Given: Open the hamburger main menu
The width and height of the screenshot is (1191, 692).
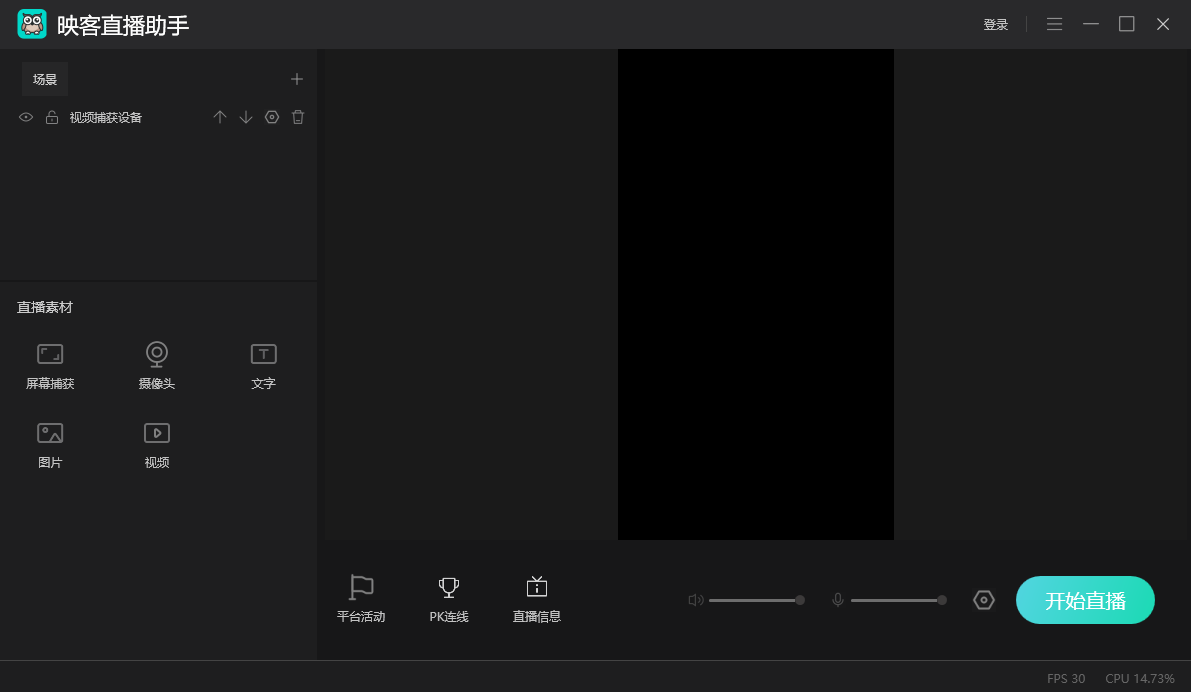Looking at the screenshot, I should [1054, 24].
